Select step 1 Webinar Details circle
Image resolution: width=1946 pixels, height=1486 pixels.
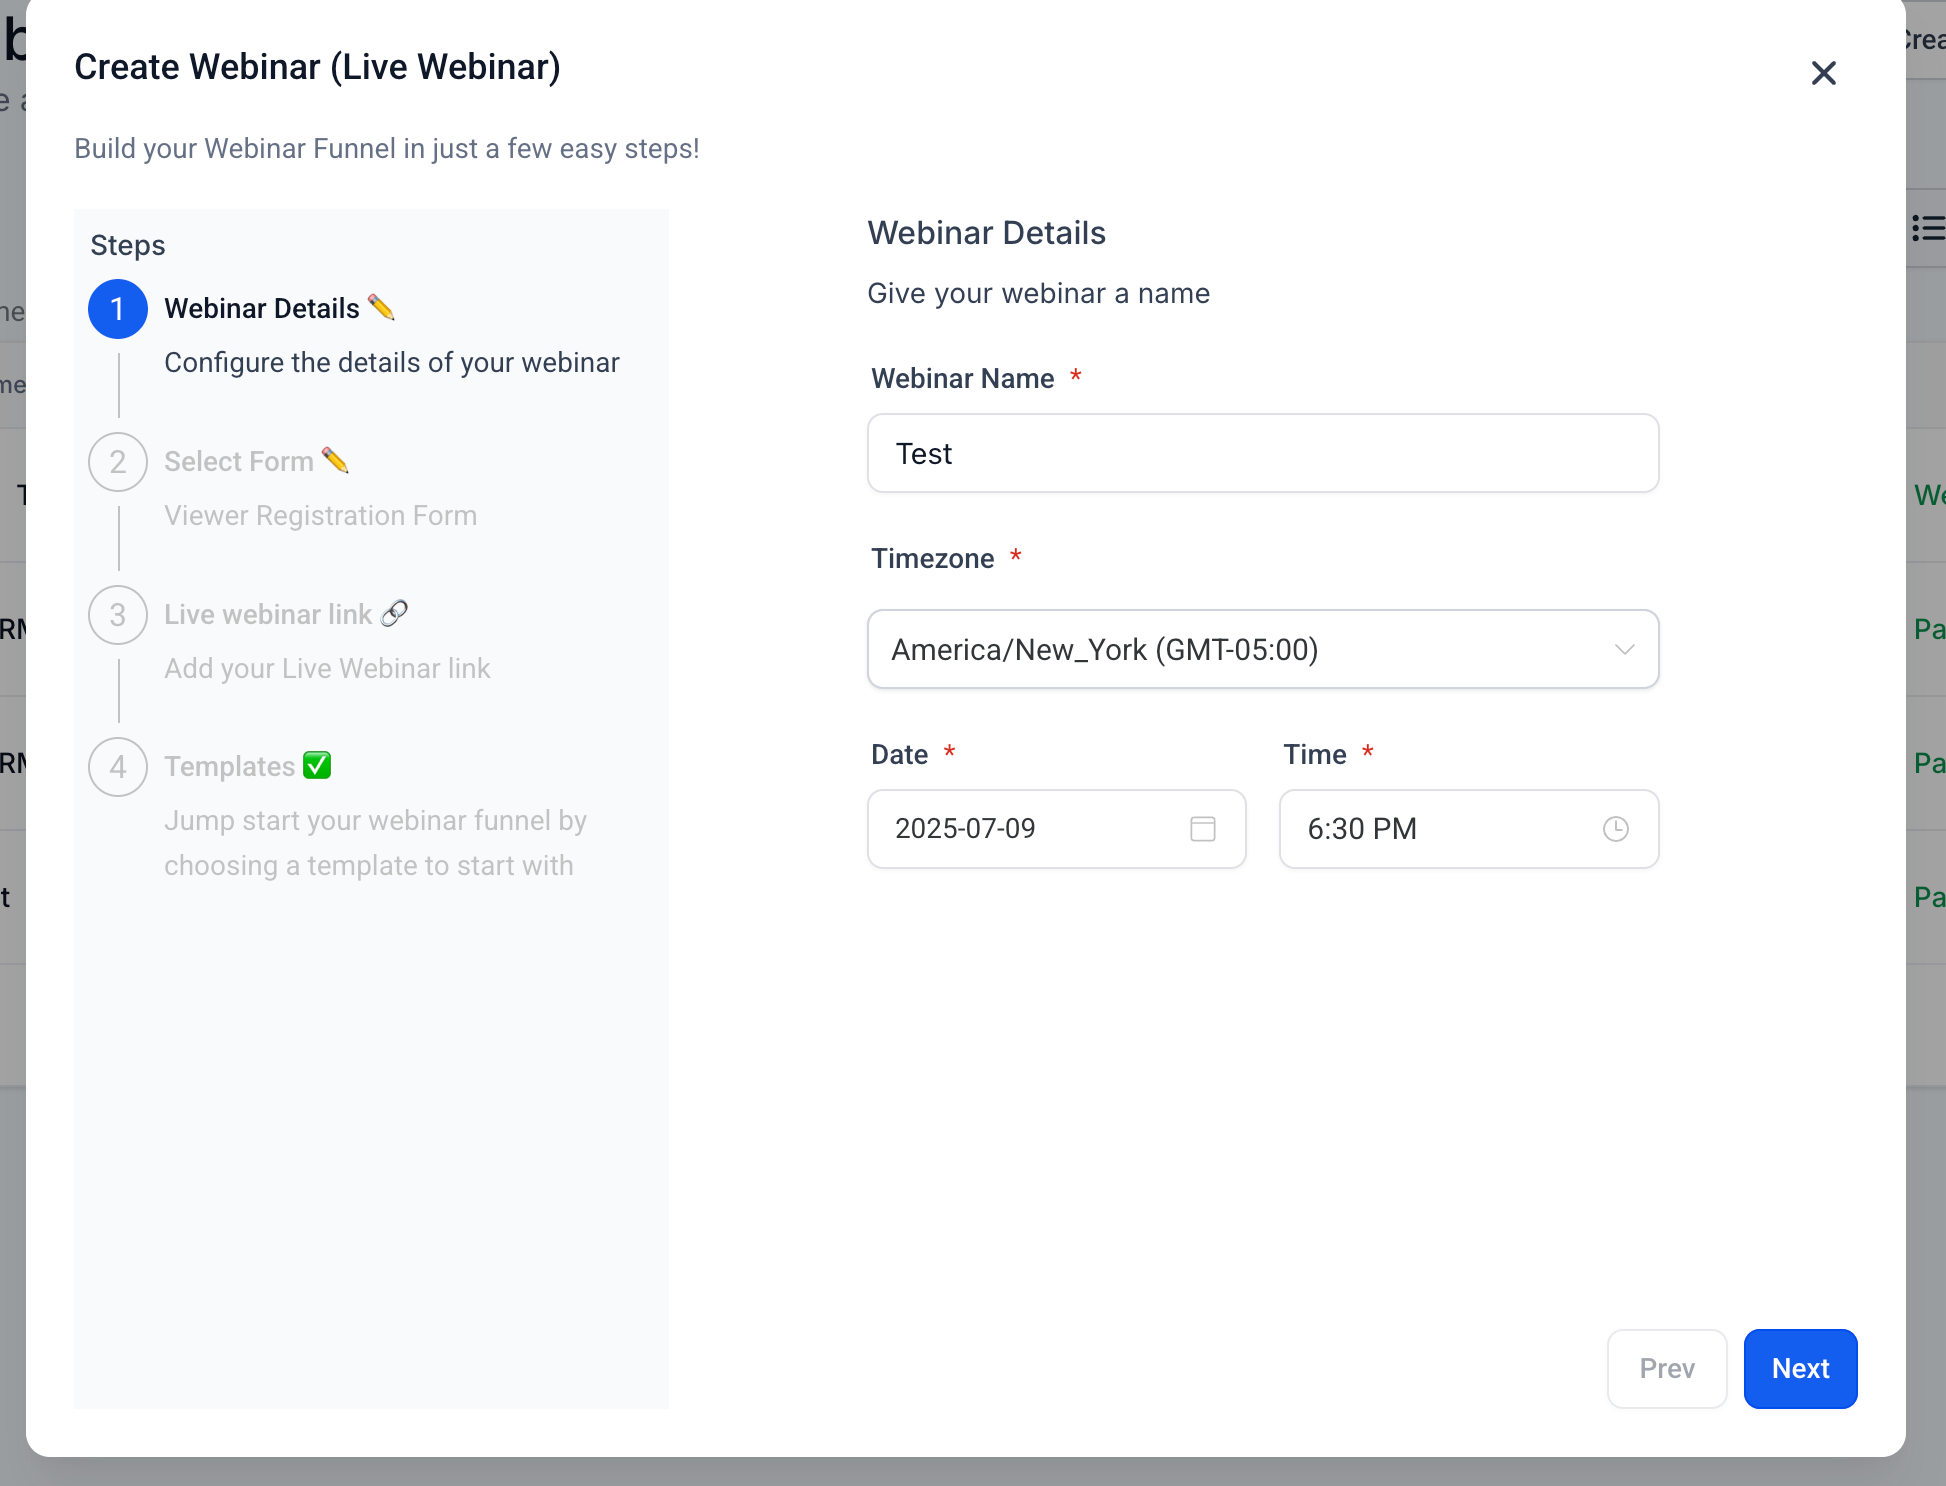118,308
